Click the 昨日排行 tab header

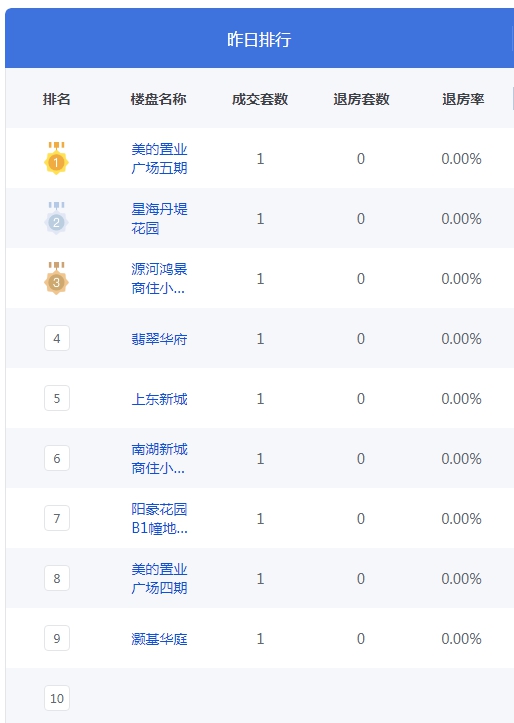[259, 39]
